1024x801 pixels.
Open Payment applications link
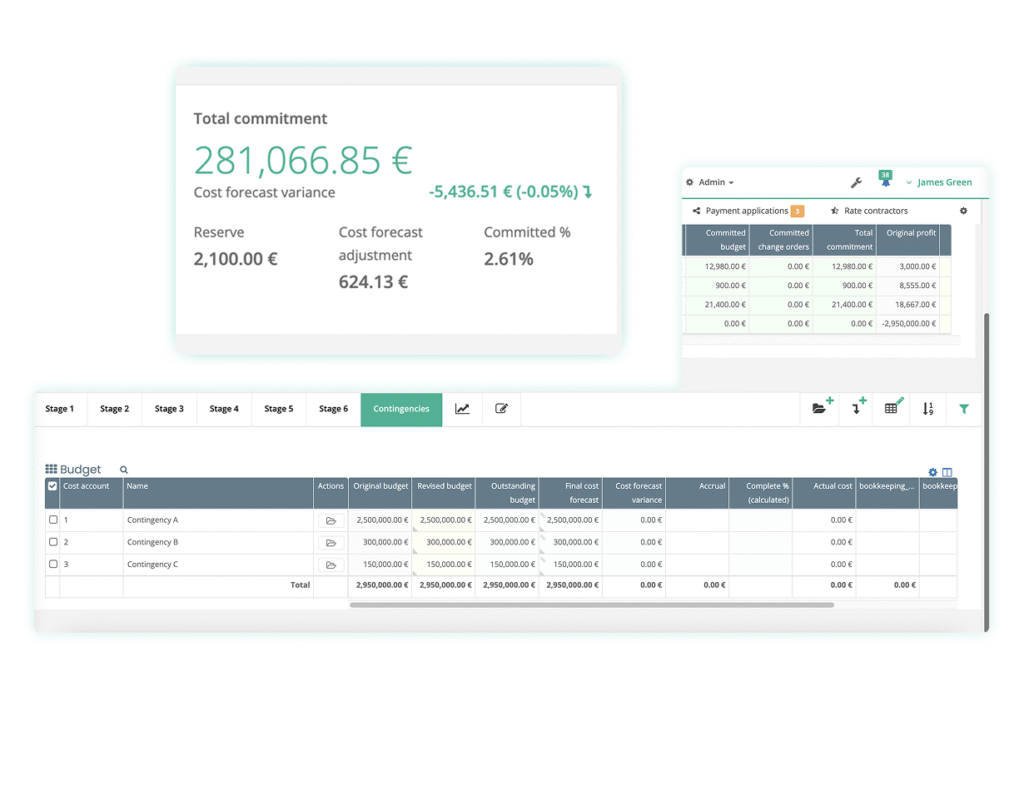click(746, 211)
